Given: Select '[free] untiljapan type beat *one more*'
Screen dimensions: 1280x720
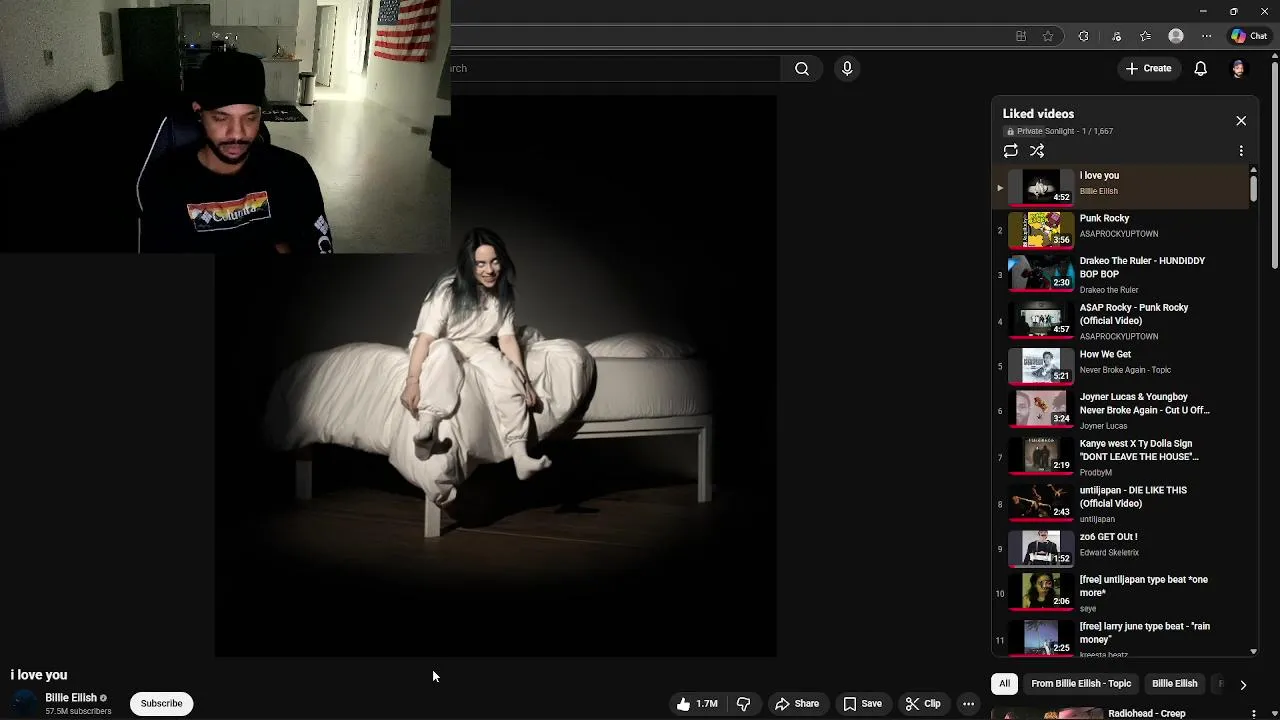Looking at the screenshot, I should tap(1120, 593).
